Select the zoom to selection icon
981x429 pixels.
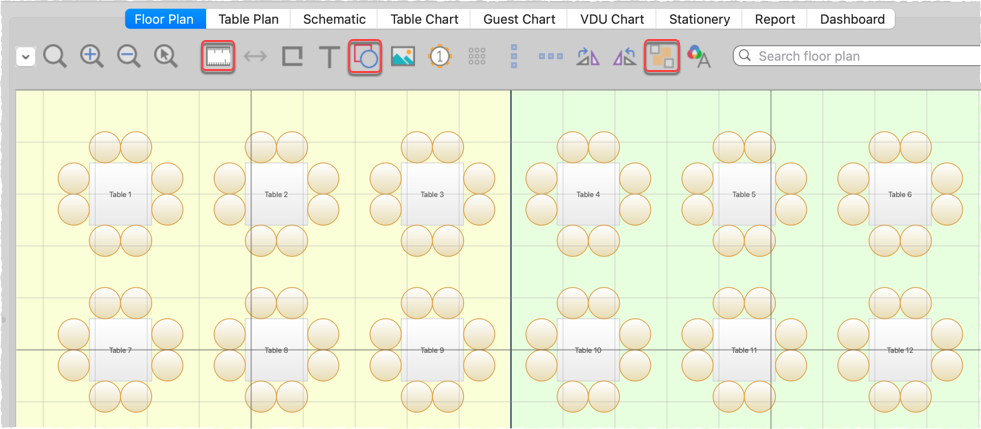click(165, 57)
